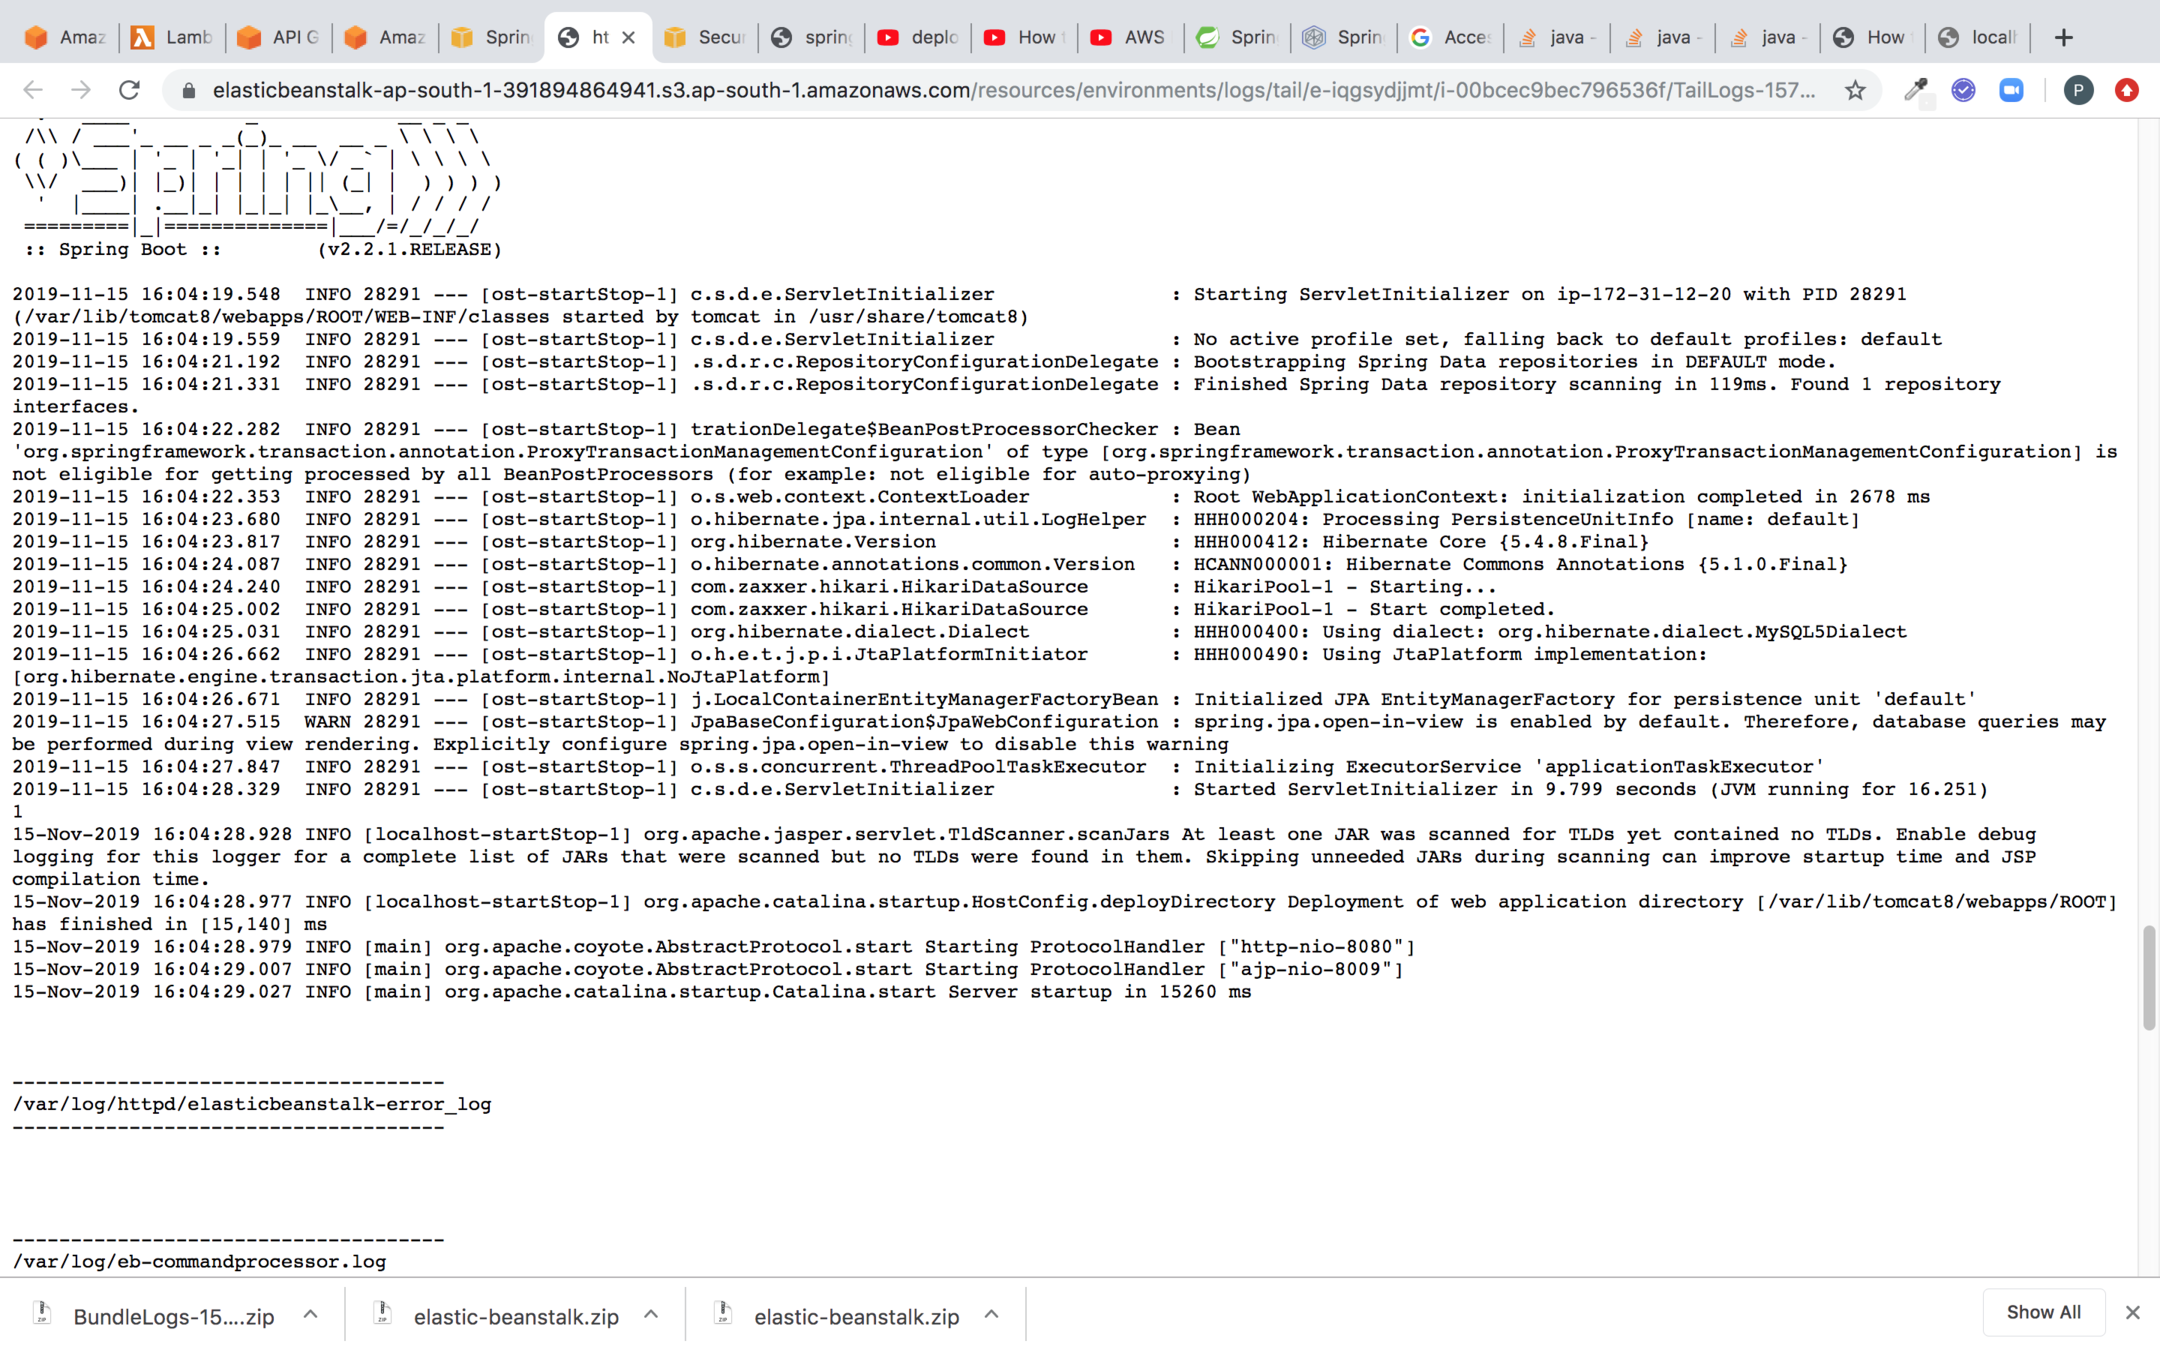Bookmark this page with star icon

point(1855,90)
